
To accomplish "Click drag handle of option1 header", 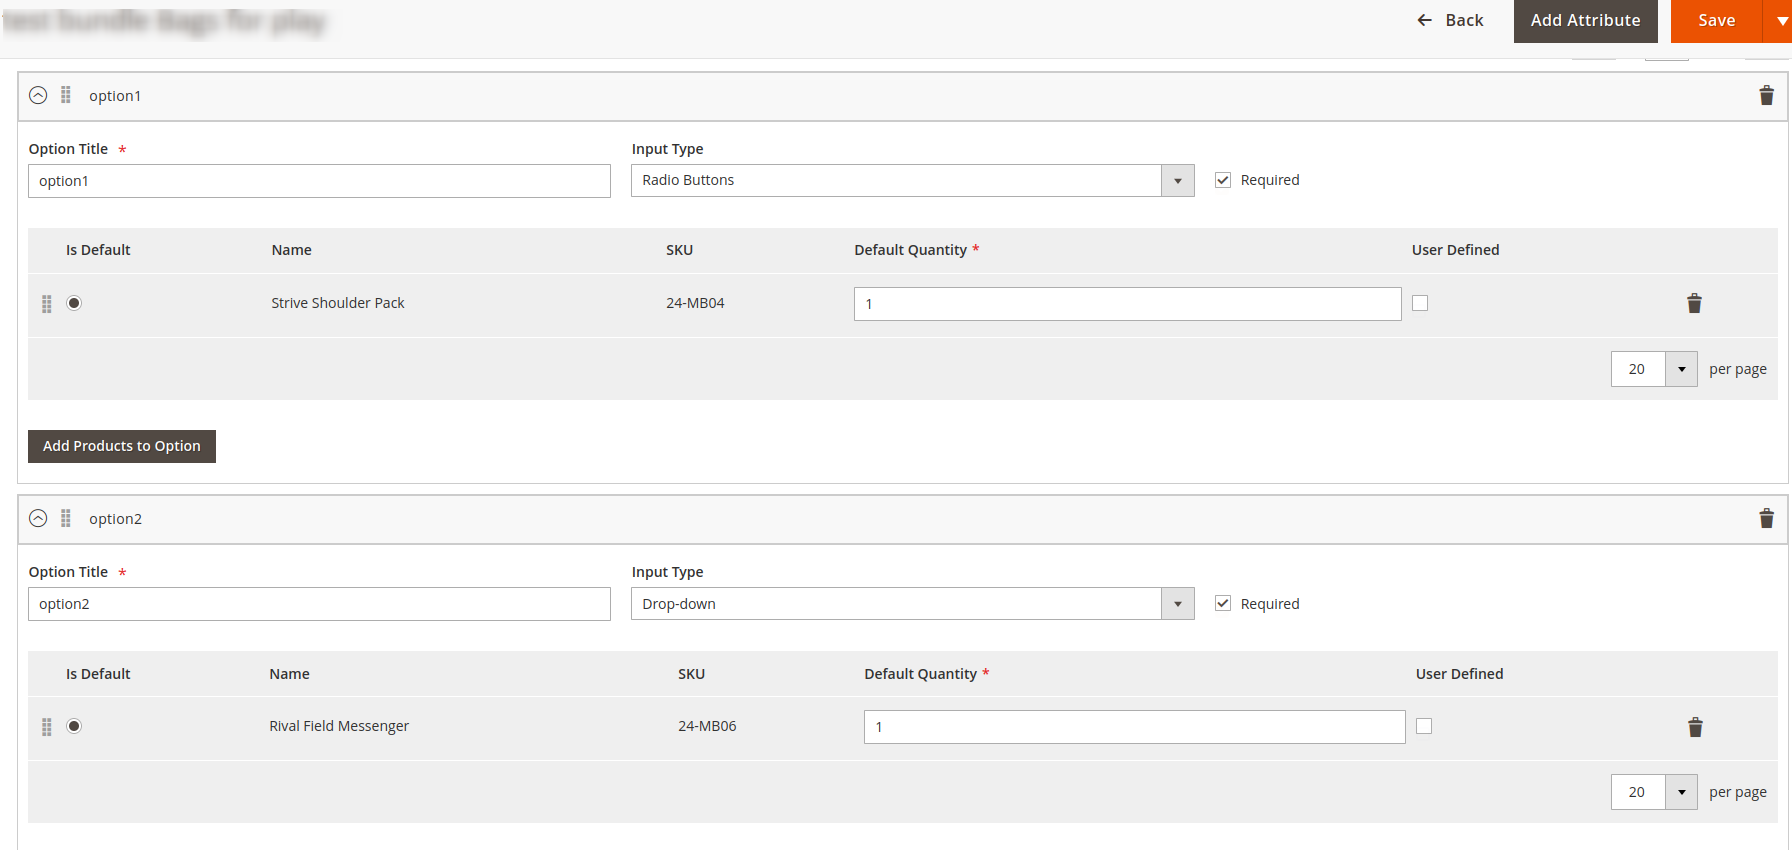I will coord(66,95).
